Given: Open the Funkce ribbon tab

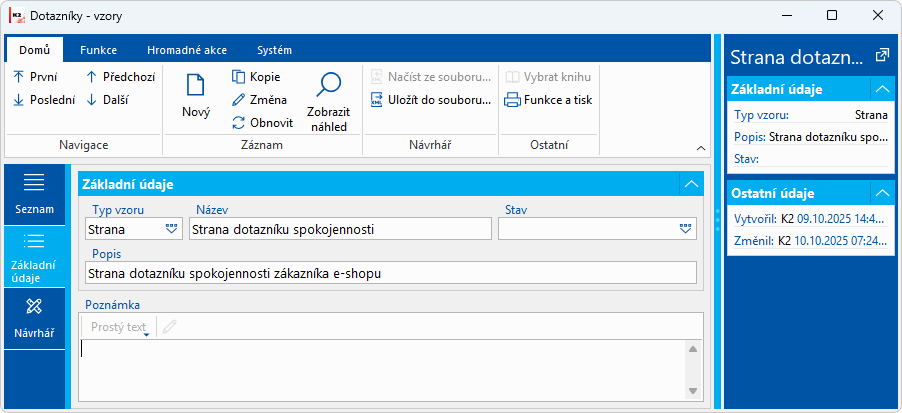Looking at the screenshot, I should (99, 50).
